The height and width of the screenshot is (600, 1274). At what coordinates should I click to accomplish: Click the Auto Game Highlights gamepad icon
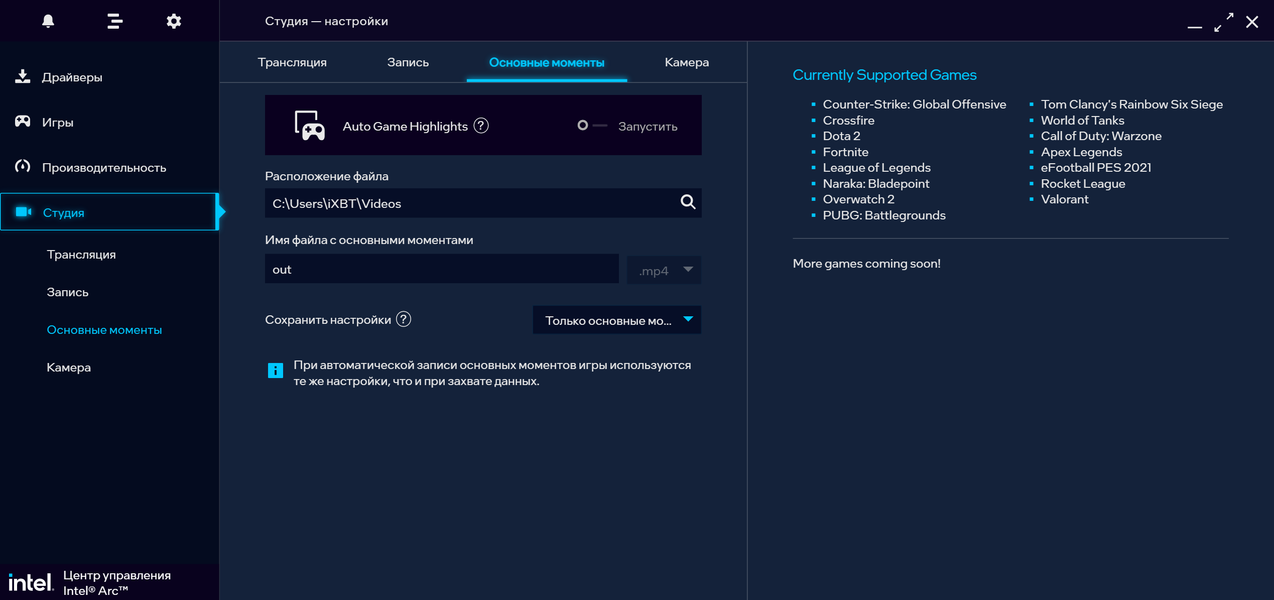(x=310, y=125)
